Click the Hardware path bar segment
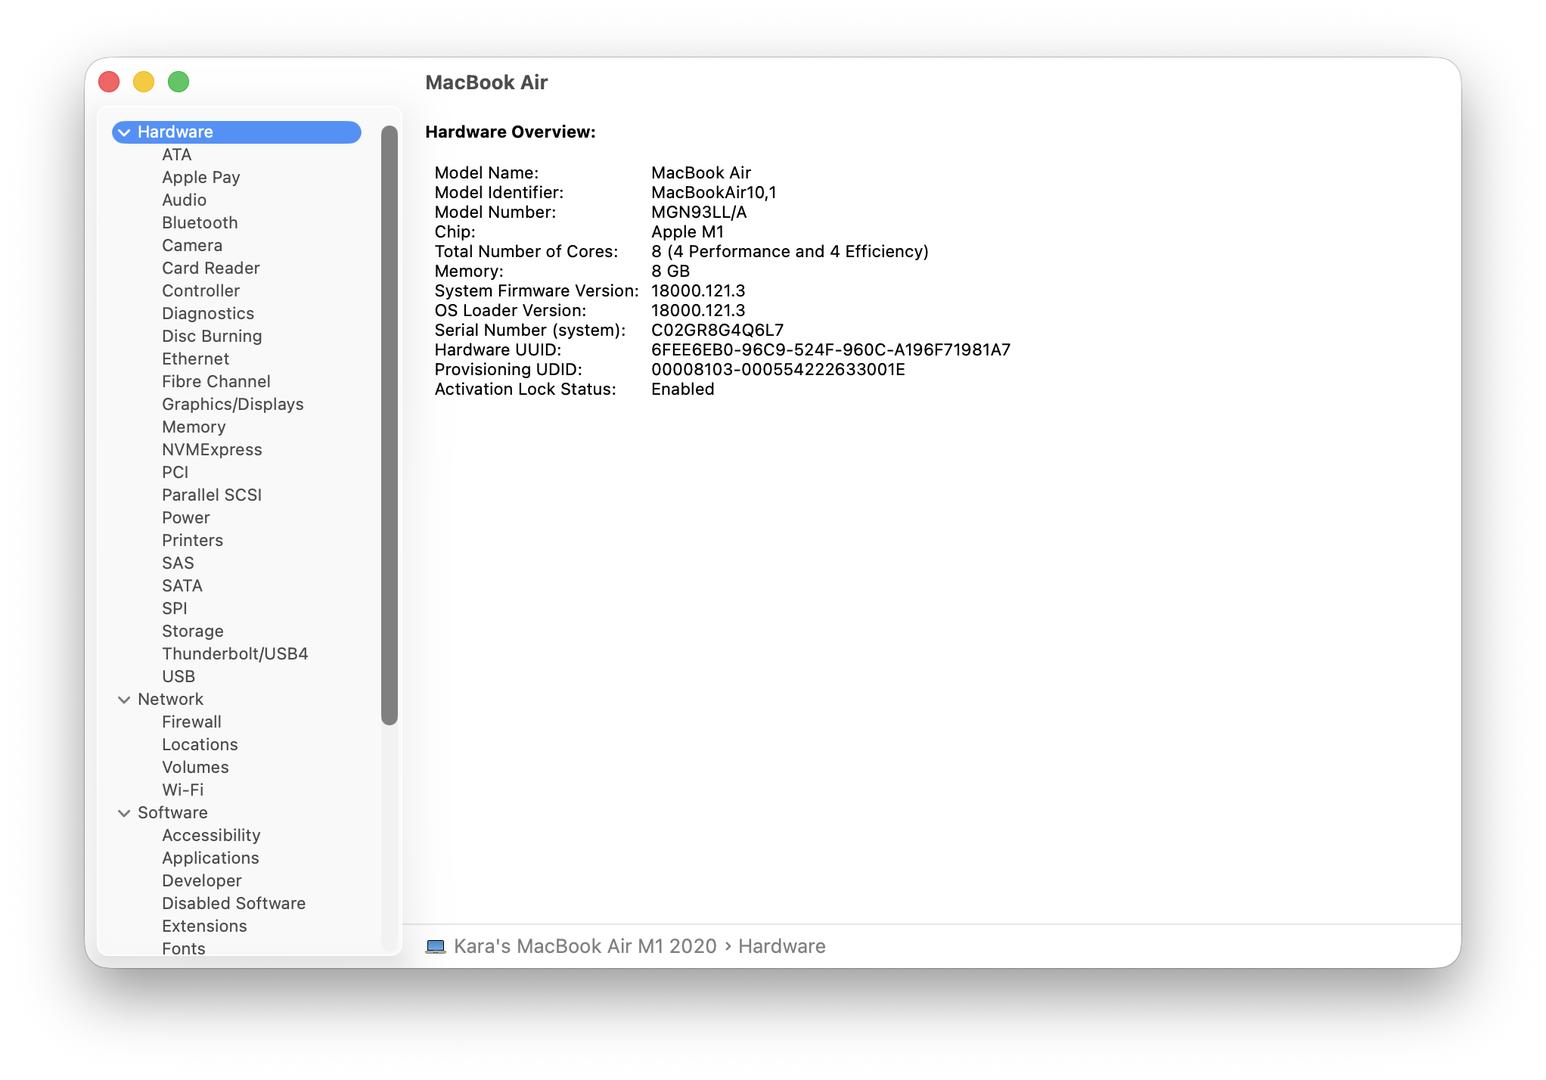Viewport: 1546px width, 1080px height. click(x=782, y=947)
